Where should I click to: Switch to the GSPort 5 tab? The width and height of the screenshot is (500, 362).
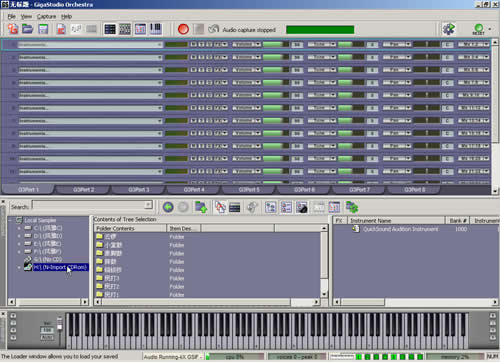249,189
